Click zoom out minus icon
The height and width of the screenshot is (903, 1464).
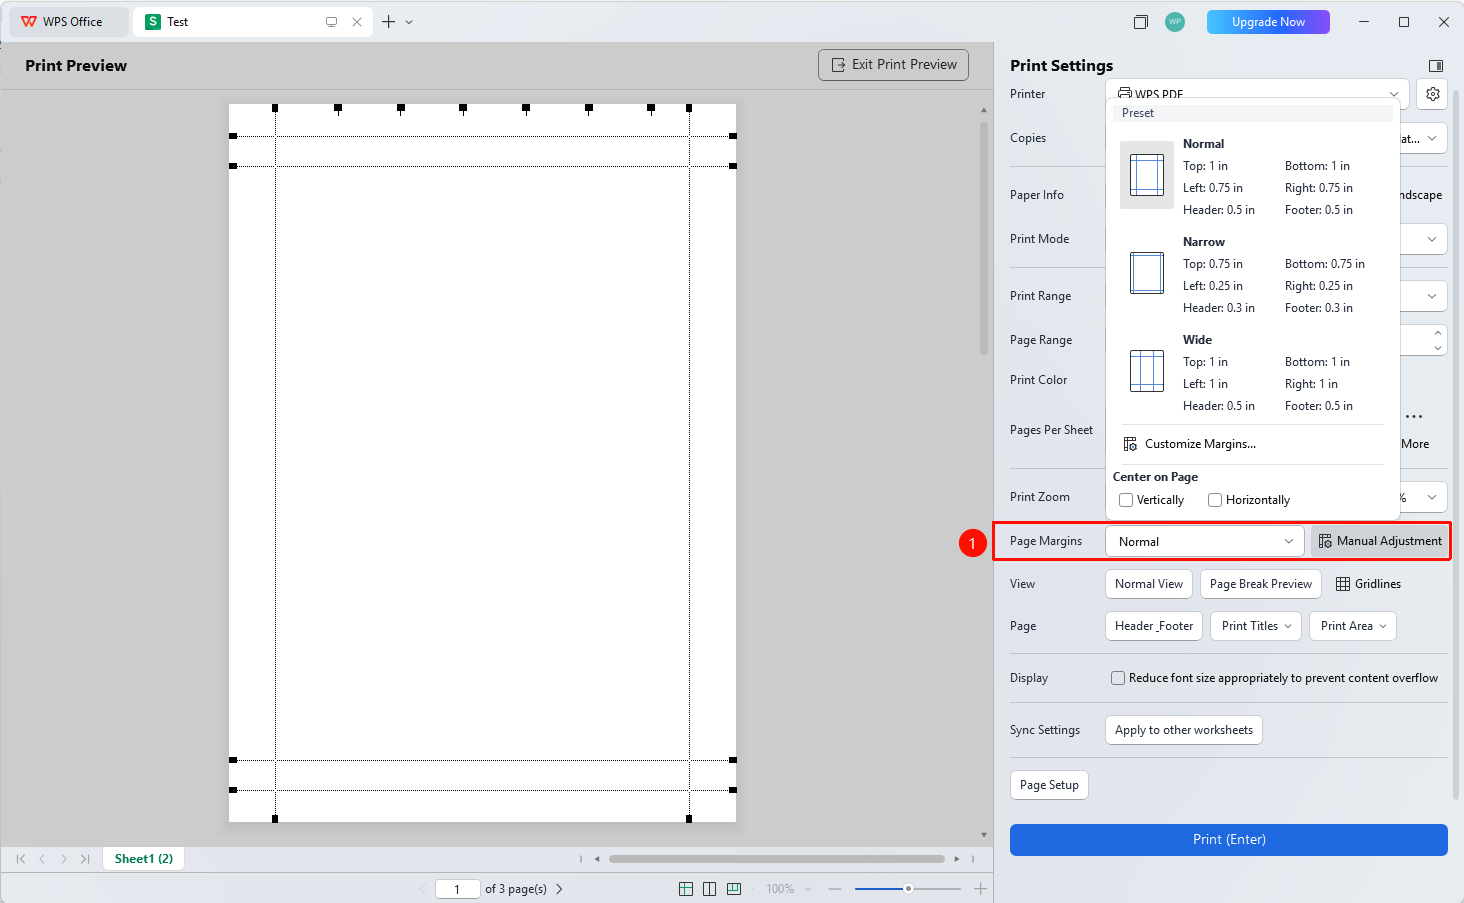coord(835,889)
